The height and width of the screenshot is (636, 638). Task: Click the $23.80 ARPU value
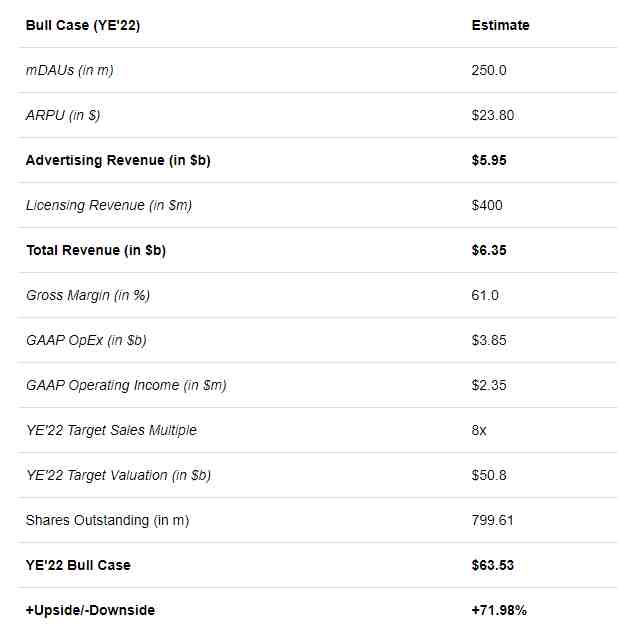tap(493, 115)
